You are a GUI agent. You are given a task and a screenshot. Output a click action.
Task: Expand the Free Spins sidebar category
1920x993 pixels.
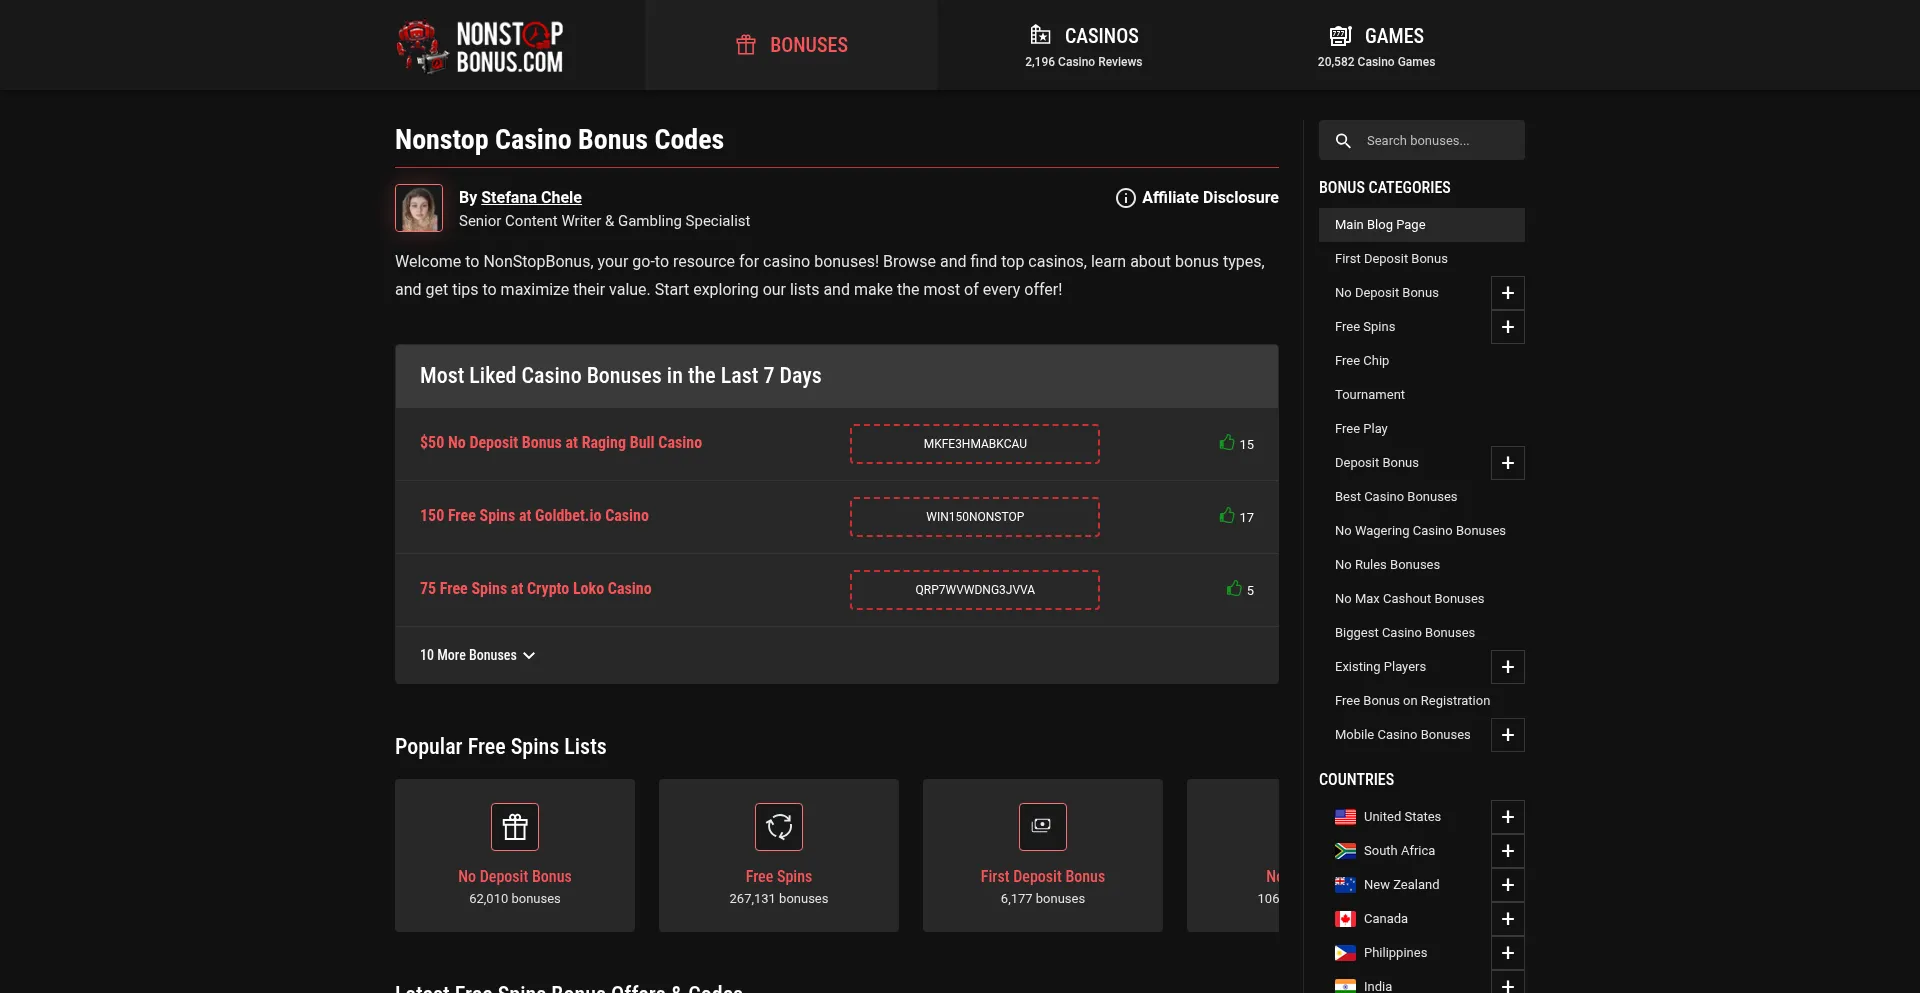(x=1507, y=327)
